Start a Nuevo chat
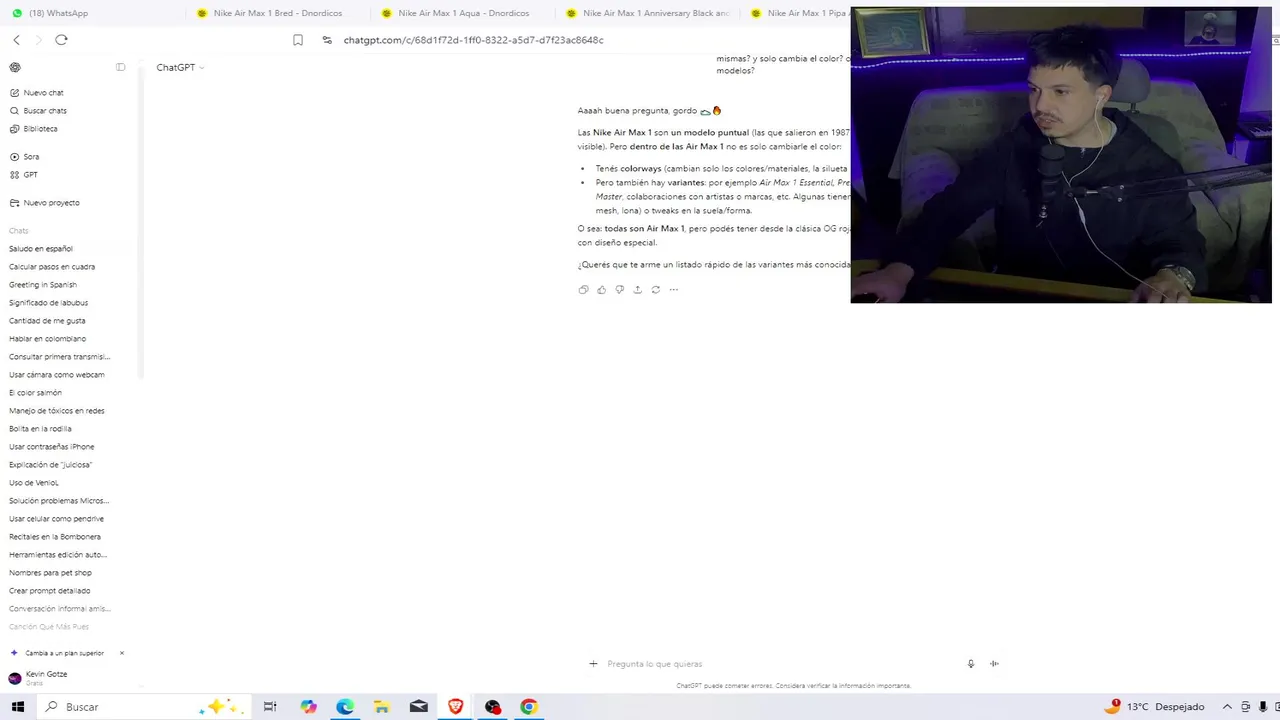This screenshot has width=1280, height=720. tap(37, 93)
